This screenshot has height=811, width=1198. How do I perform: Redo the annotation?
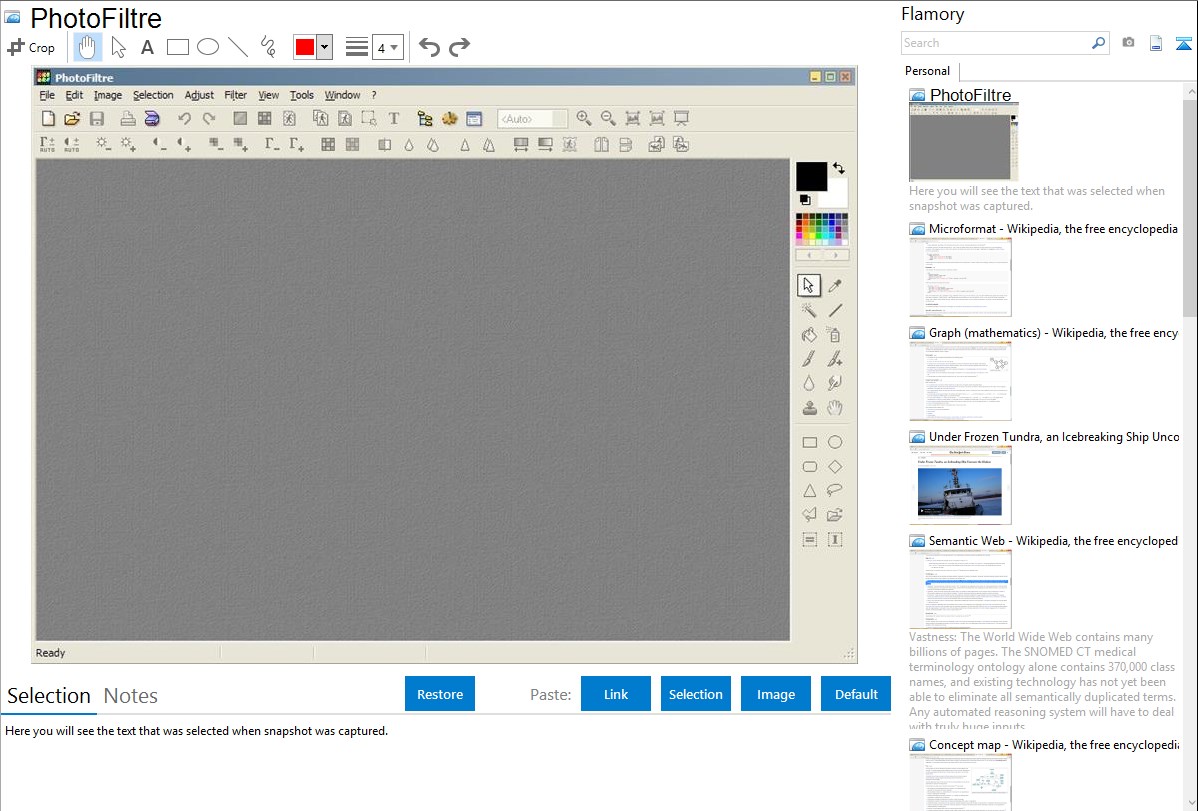[459, 47]
